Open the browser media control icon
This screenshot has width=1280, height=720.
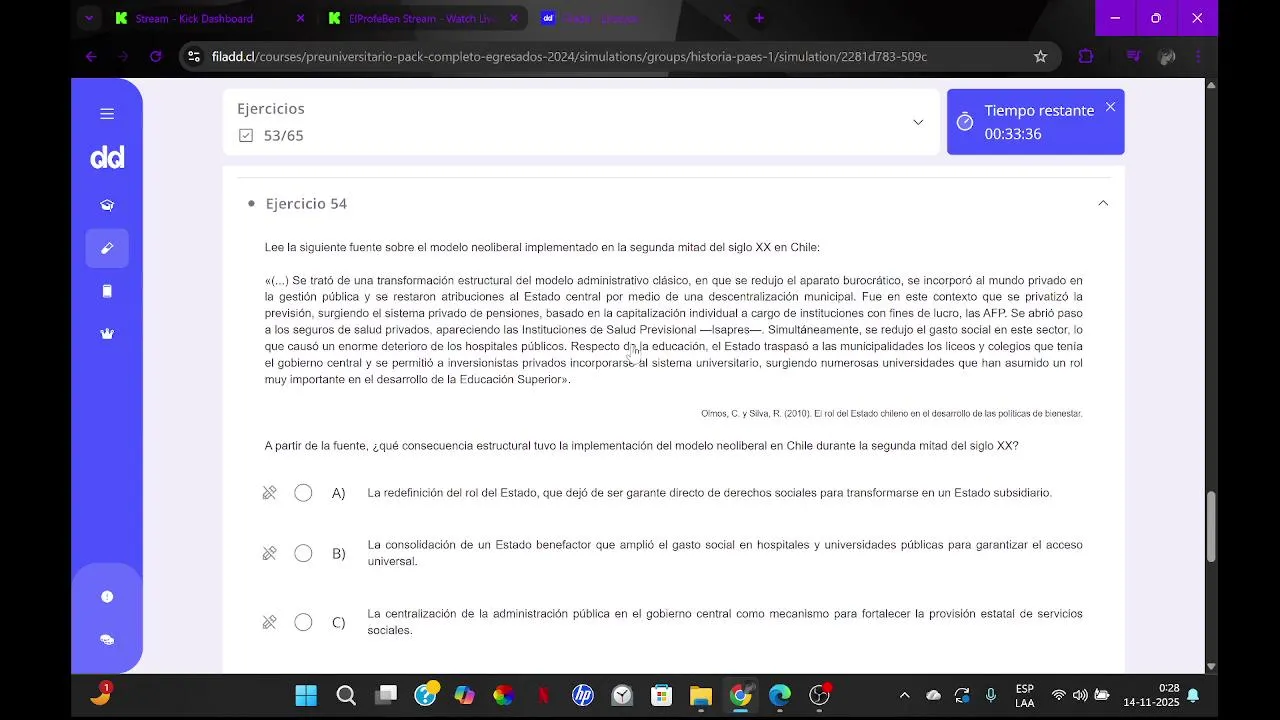pyautogui.click(x=1133, y=57)
